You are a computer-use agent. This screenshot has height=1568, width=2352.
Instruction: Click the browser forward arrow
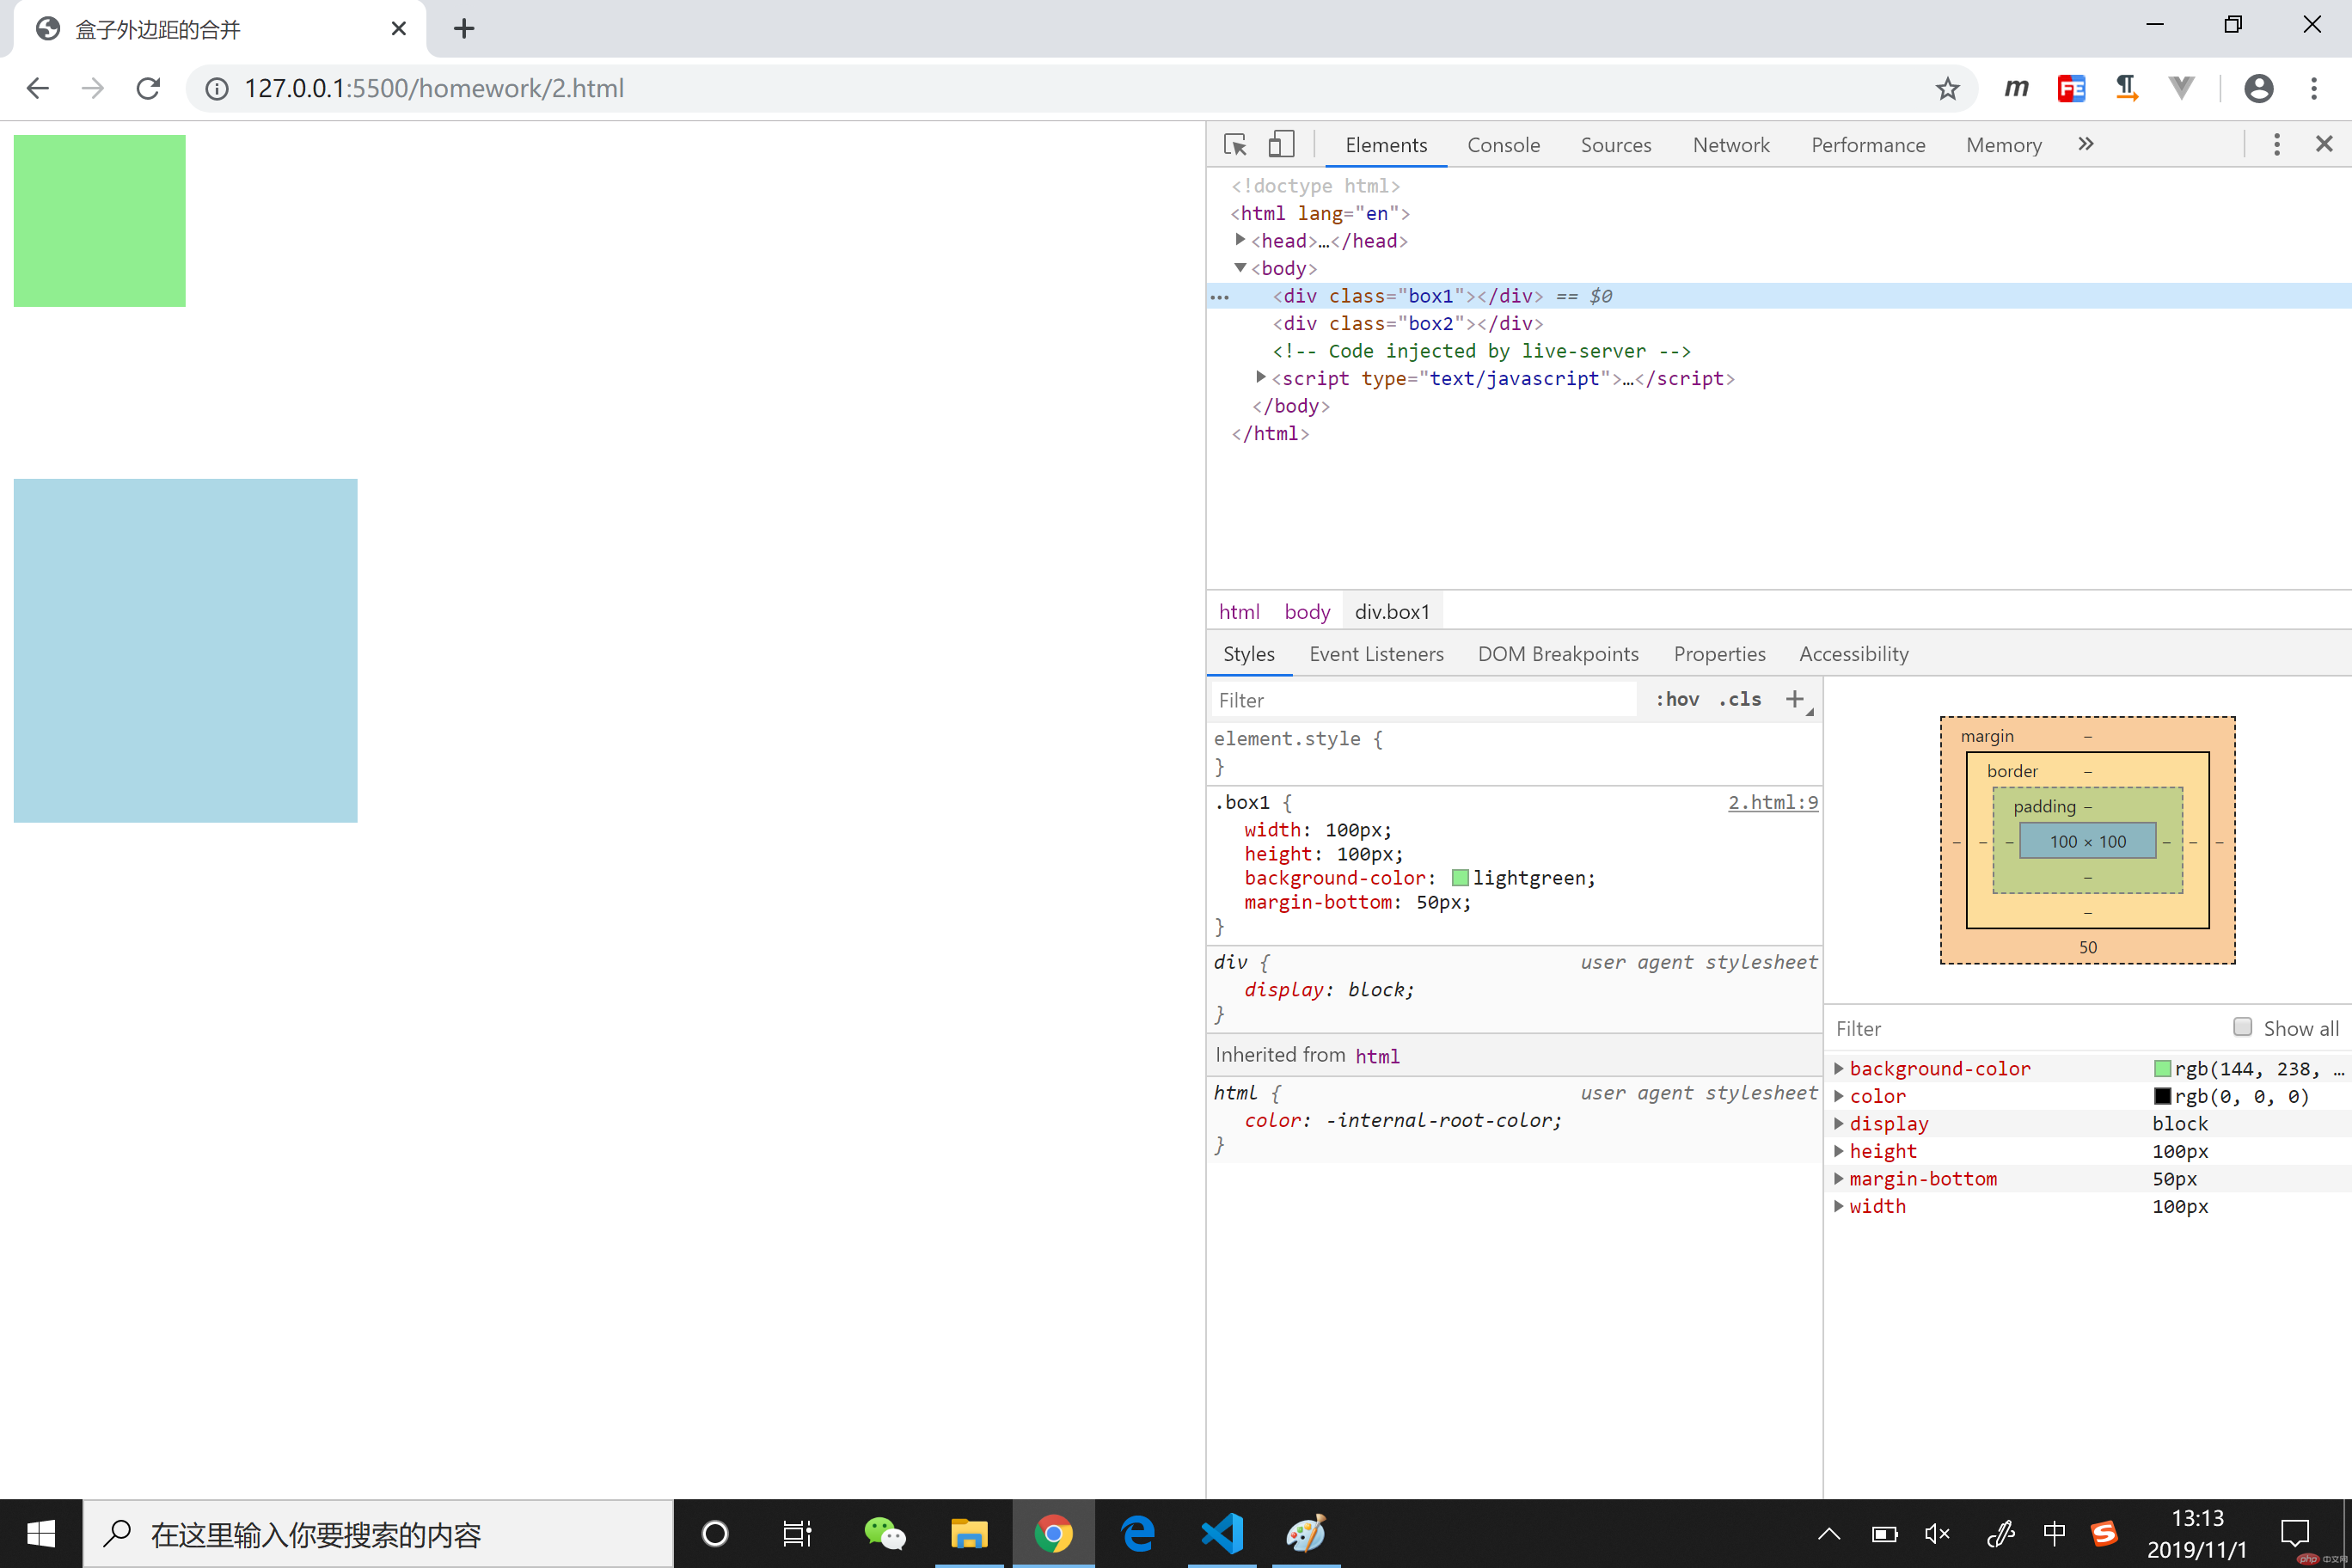[x=93, y=88]
